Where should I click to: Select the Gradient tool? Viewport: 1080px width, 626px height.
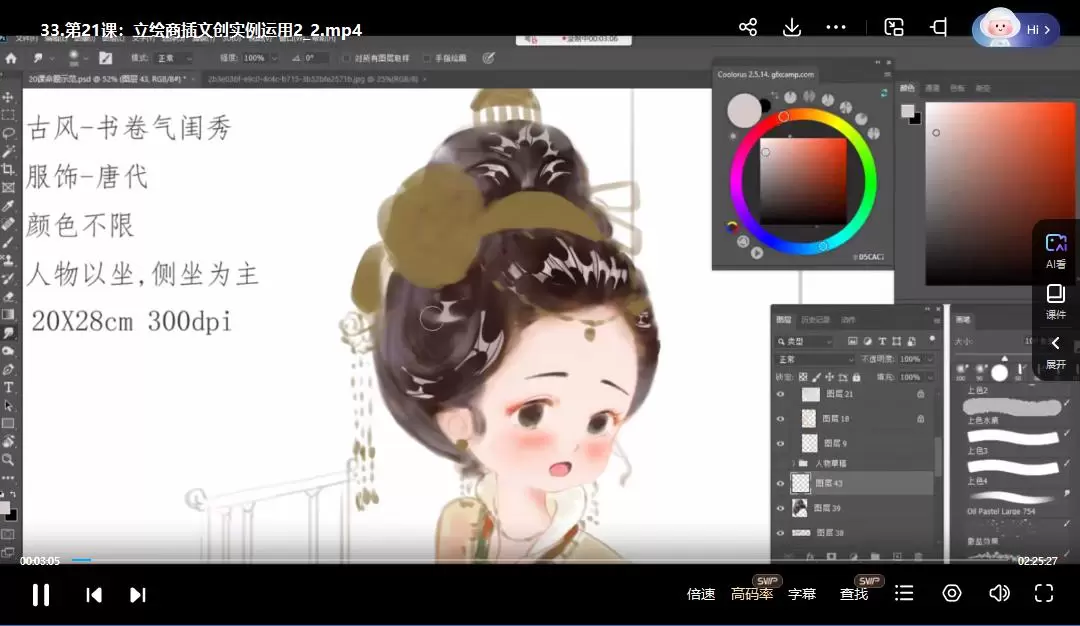click(x=8, y=315)
